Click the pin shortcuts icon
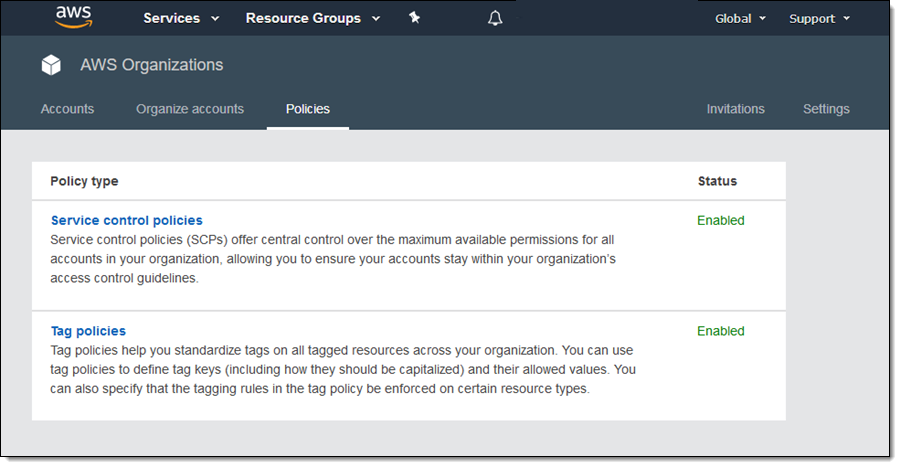 click(x=415, y=18)
